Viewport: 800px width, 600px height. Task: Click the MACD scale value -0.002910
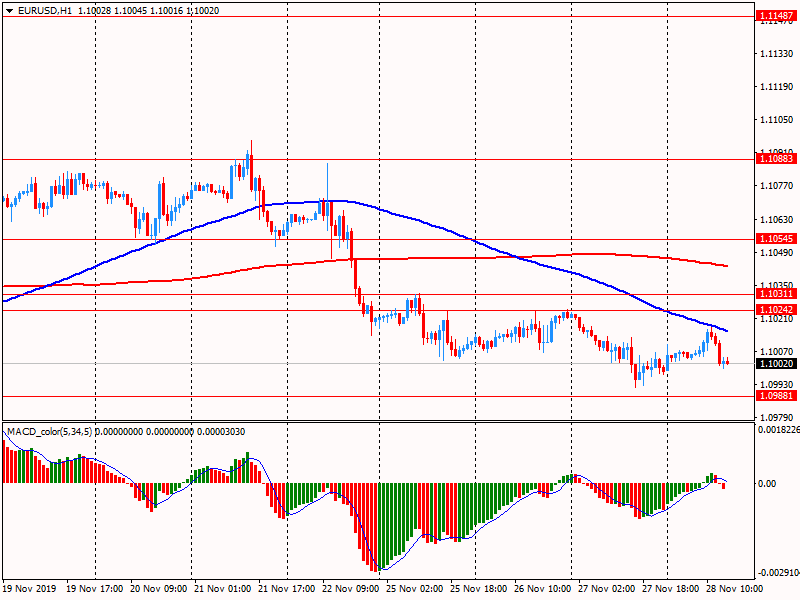tap(777, 573)
